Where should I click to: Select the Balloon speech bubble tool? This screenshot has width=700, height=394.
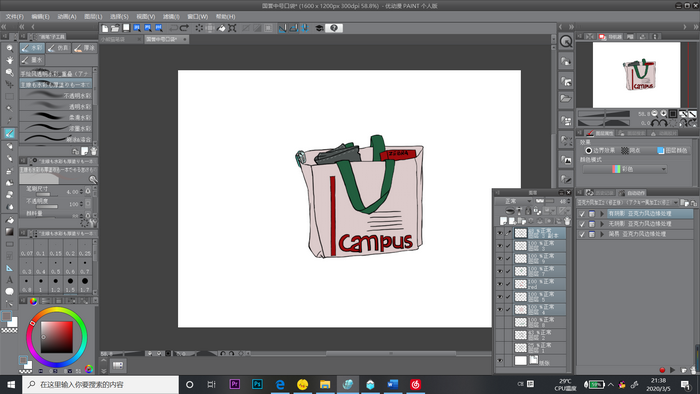(x=9, y=291)
